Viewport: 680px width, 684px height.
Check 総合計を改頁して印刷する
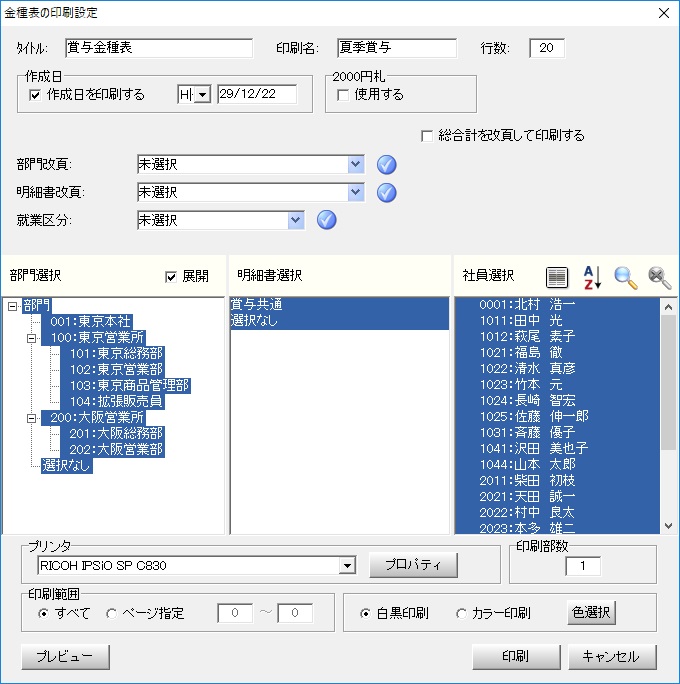[427, 136]
